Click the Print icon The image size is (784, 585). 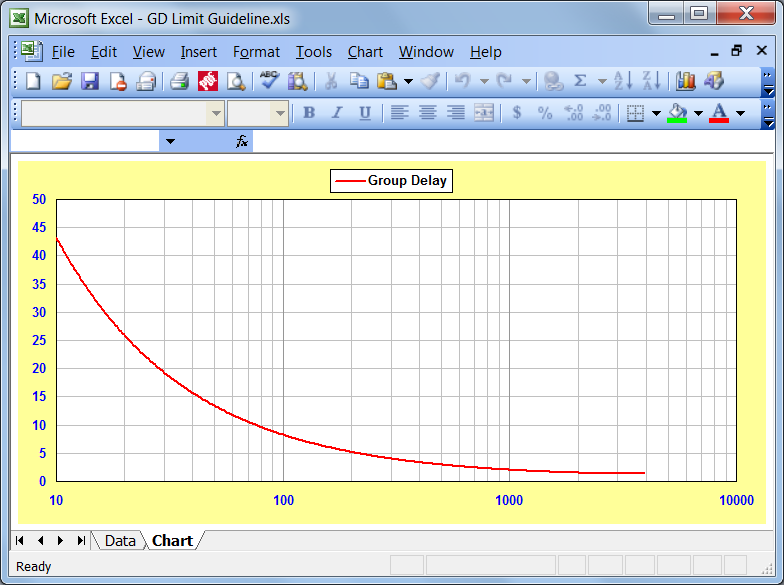178,81
